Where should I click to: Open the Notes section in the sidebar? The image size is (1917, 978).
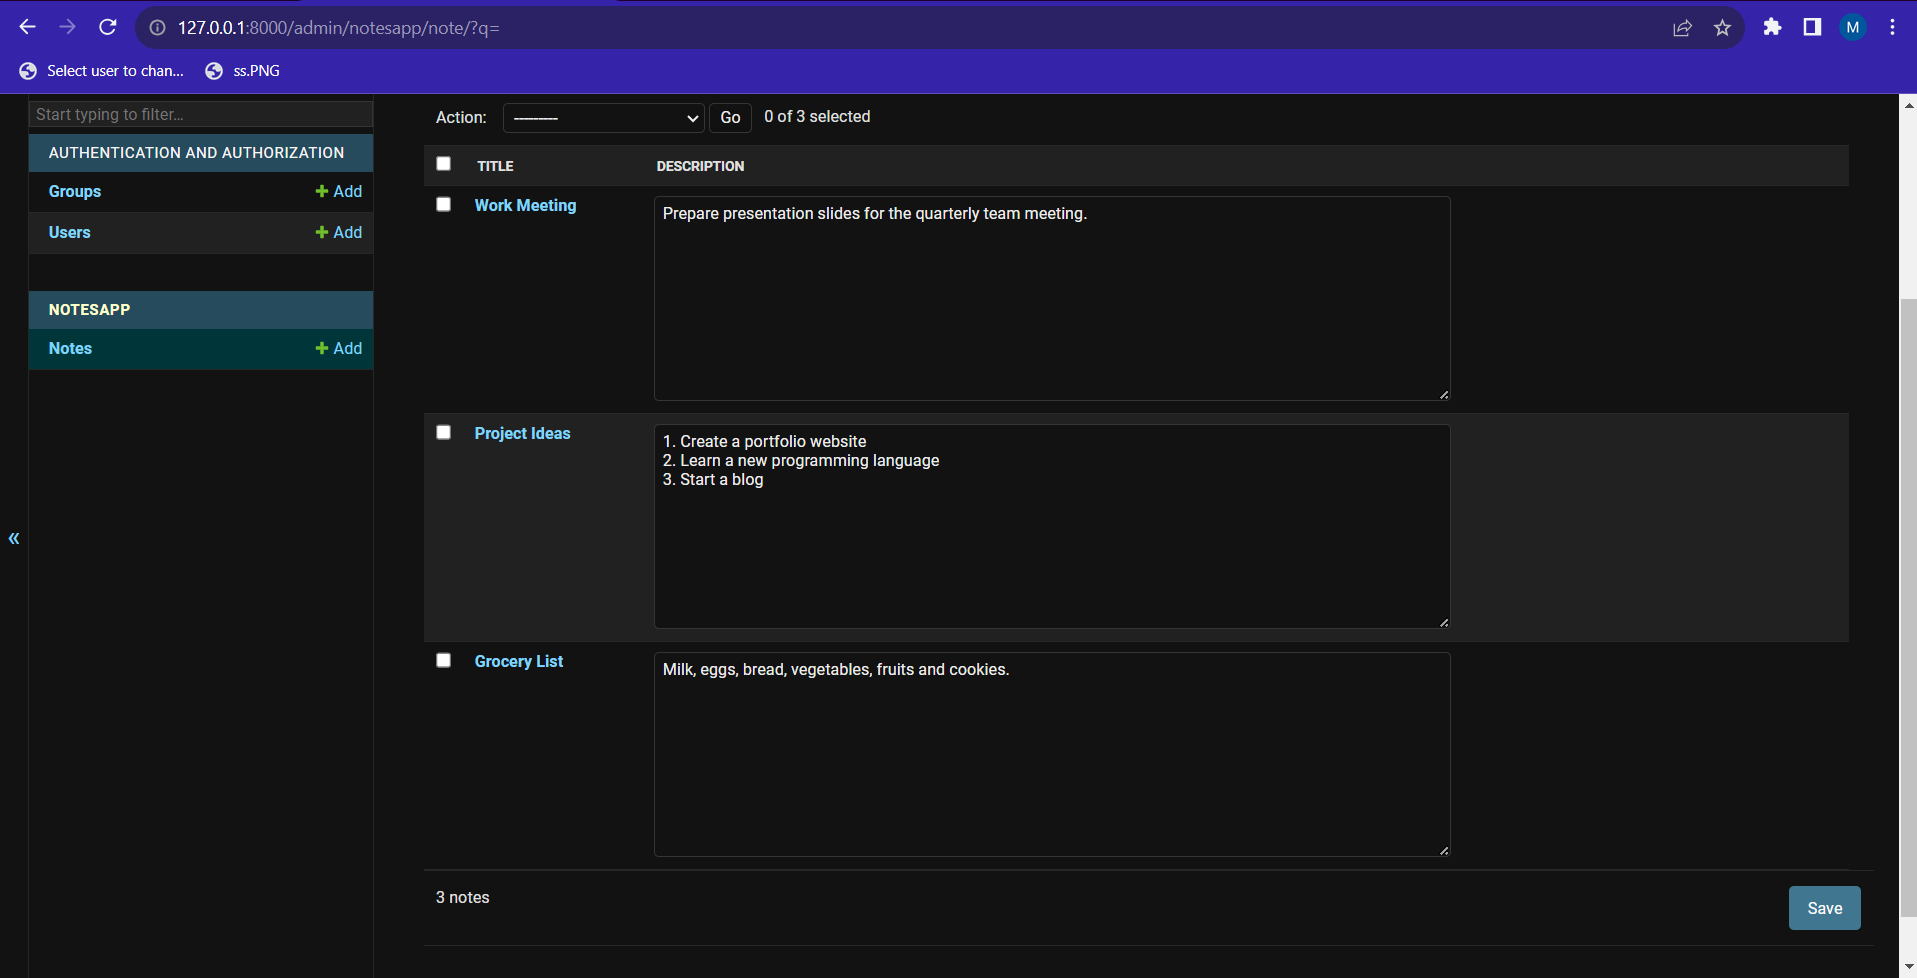click(70, 348)
